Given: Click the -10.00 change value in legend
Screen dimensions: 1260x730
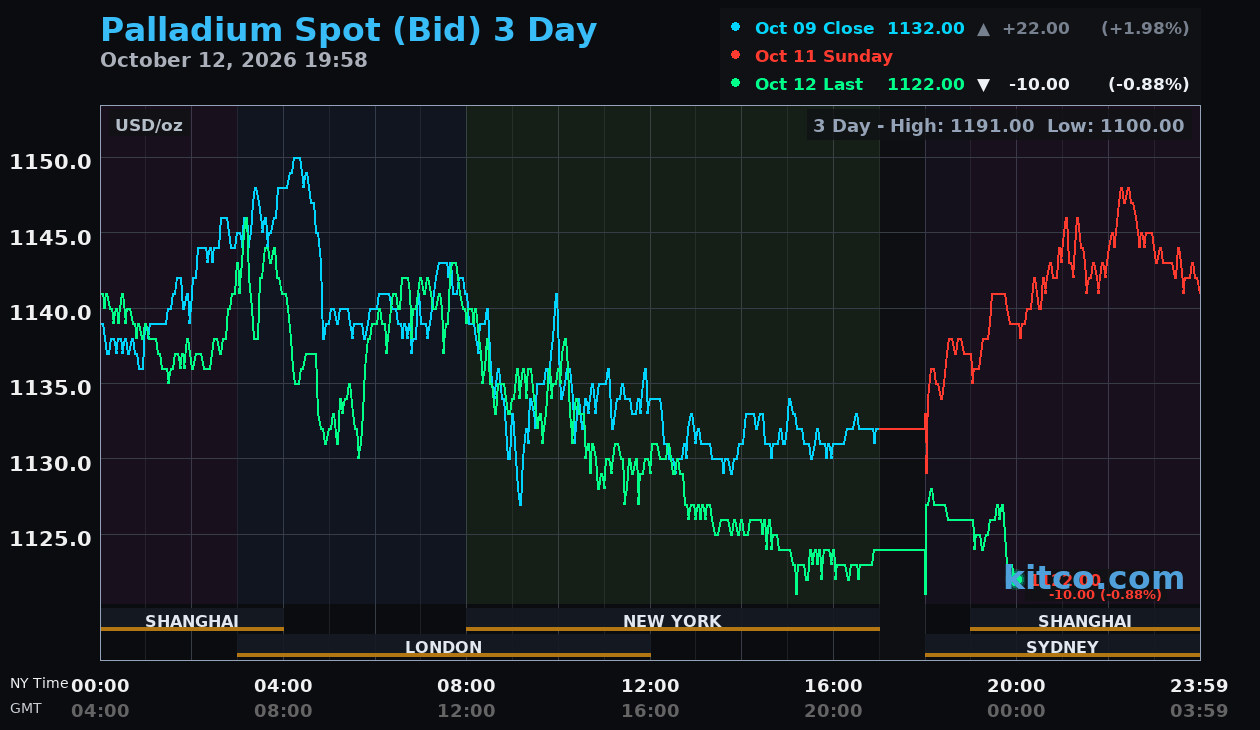Looking at the screenshot, I should (1039, 84).
